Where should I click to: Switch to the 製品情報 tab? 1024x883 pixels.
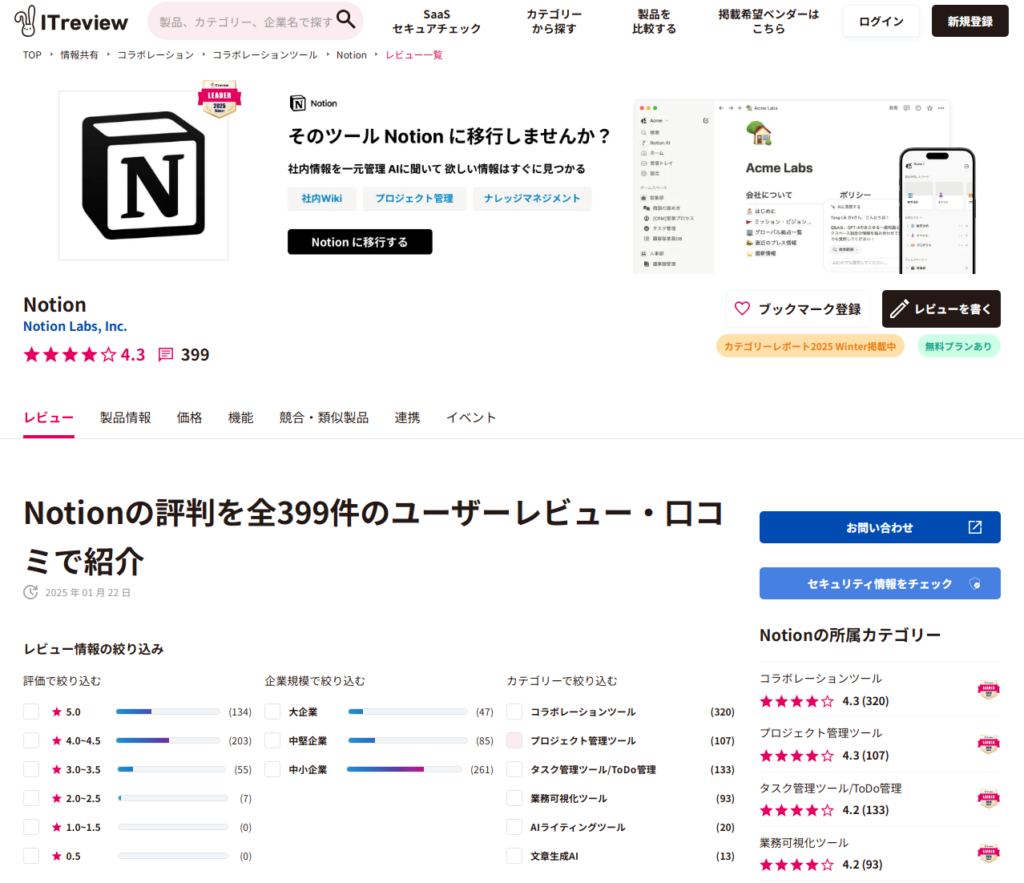point(125,418)
